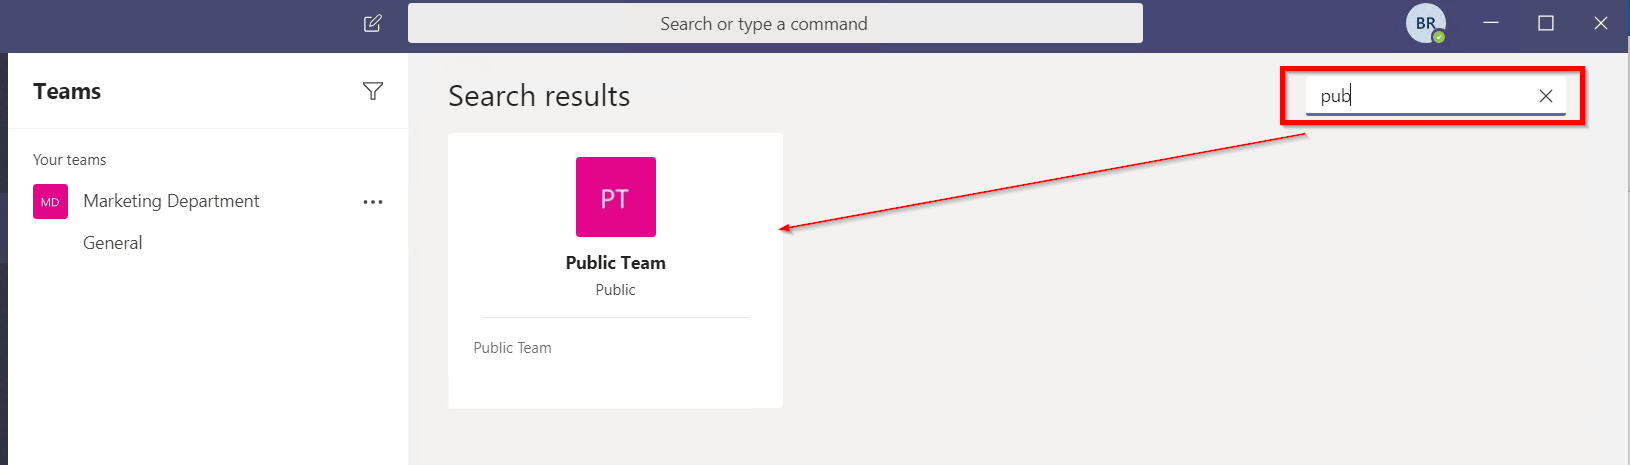Focus the 'Search or type a command' box
Image resolution: width=1630 pixels, height=465 pixels.
tap(774, 24)
